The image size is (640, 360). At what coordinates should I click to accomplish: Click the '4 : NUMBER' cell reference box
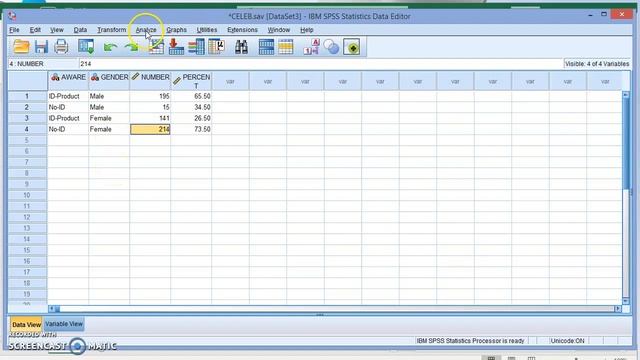43,64
